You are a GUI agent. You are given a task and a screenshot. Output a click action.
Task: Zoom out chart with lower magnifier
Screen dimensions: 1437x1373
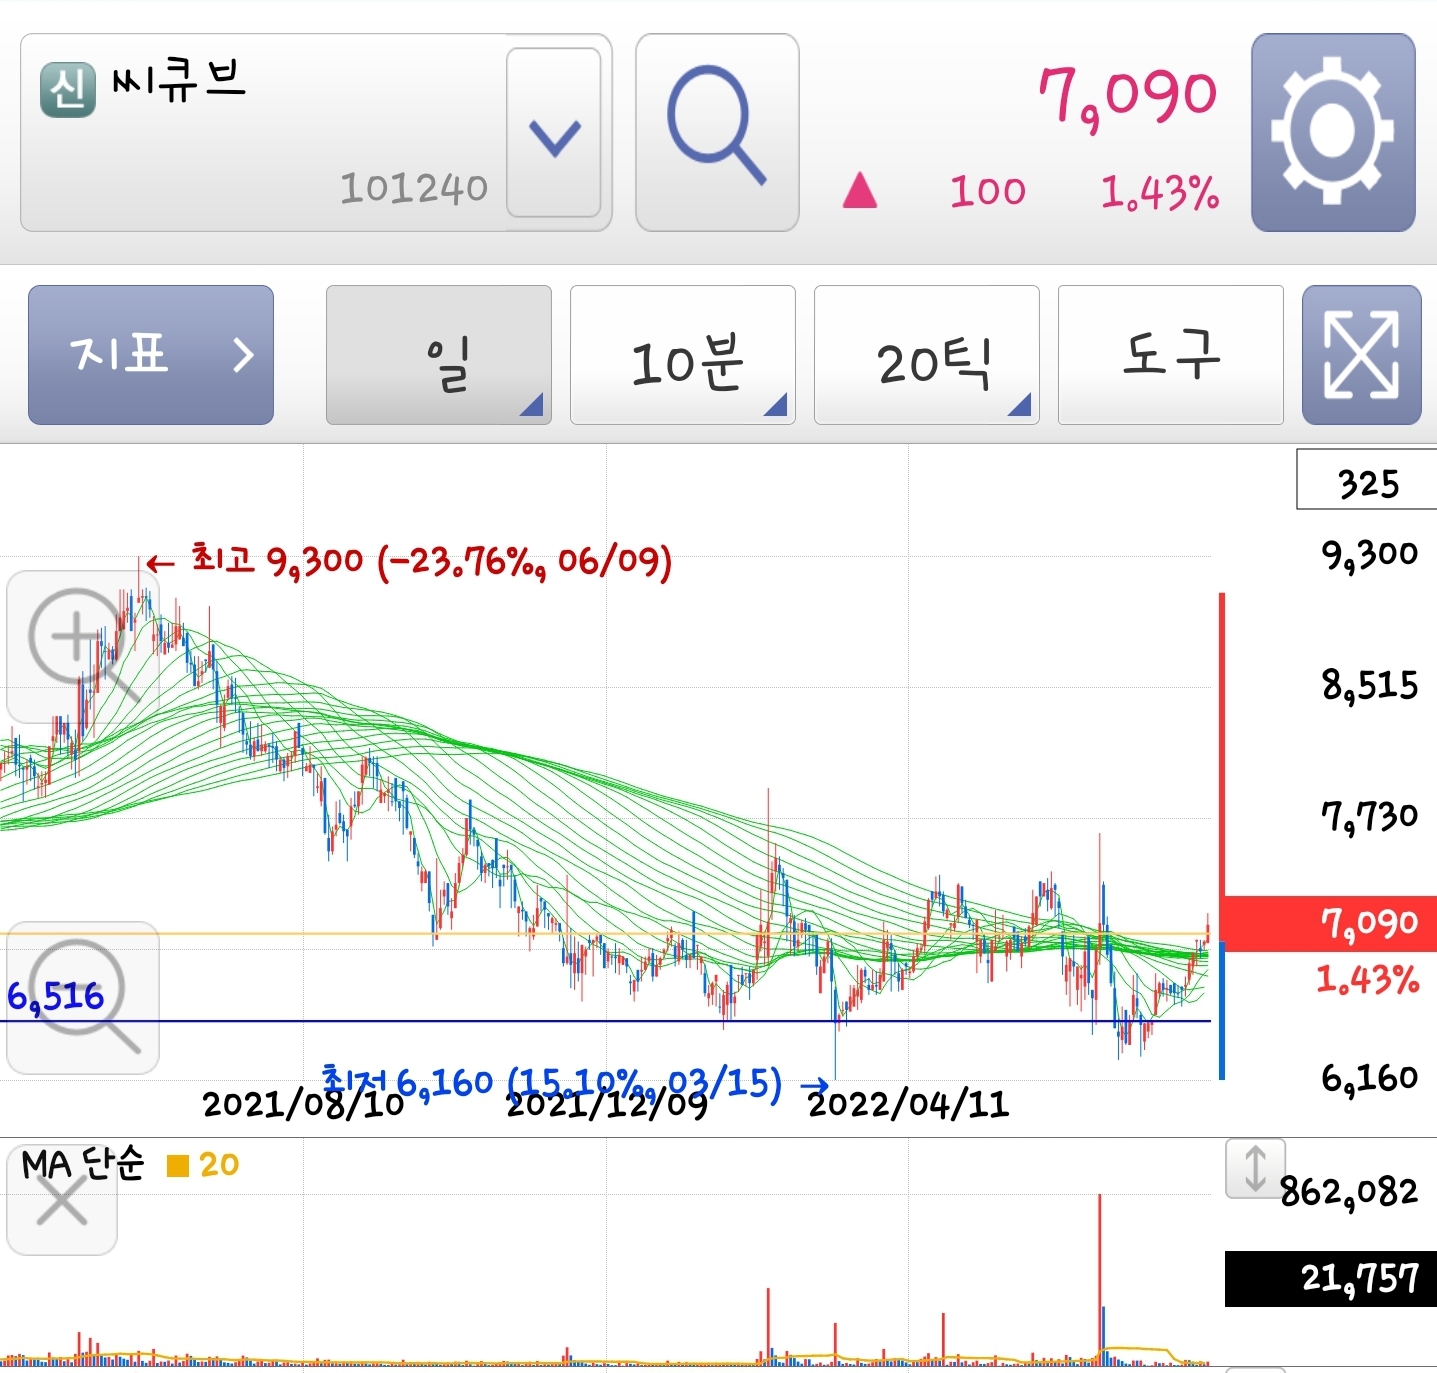82,997
